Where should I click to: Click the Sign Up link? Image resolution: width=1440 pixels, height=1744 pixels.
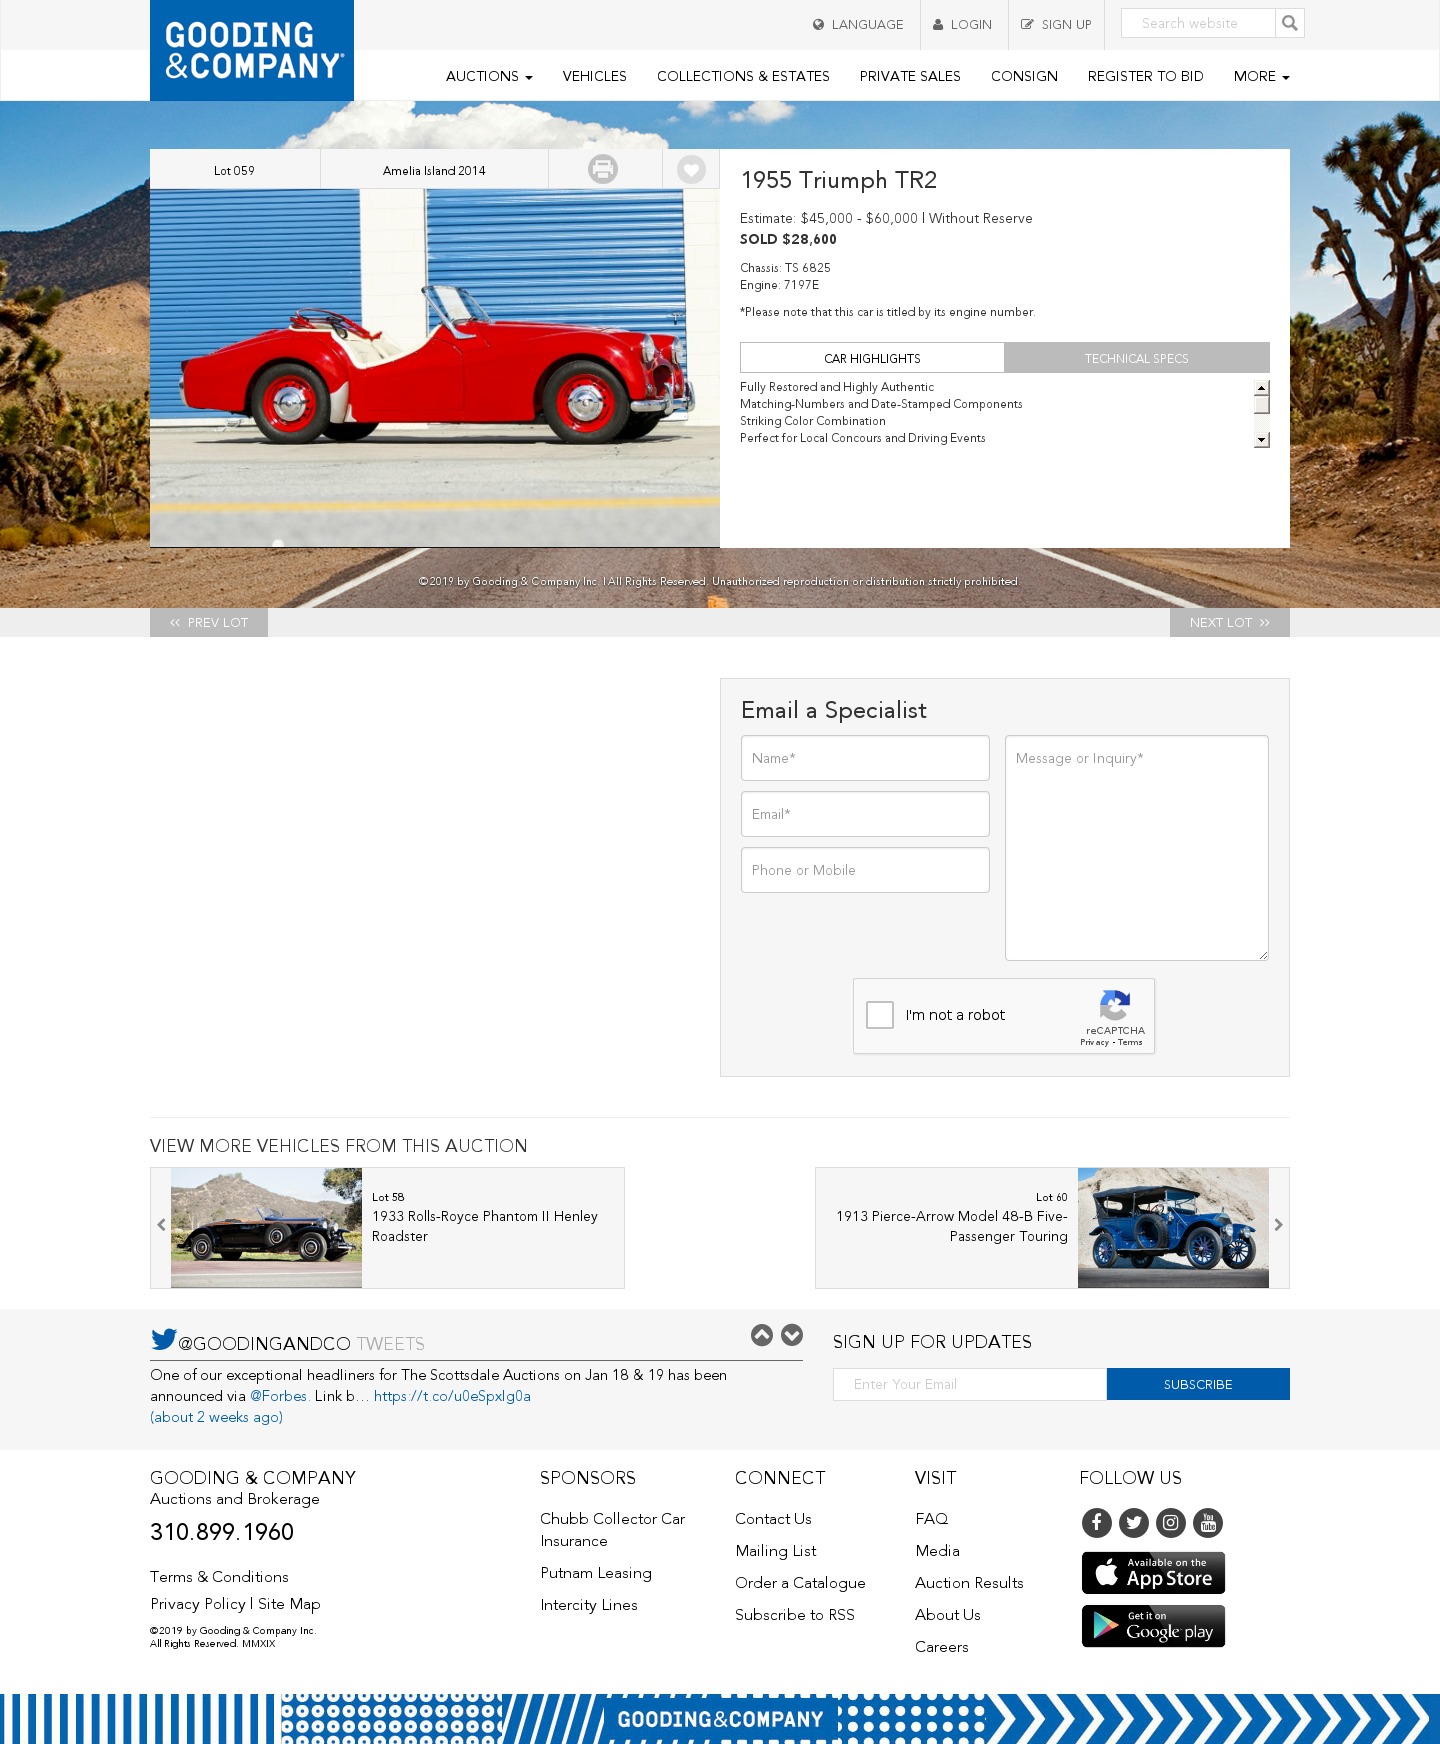pos(1056,24)
